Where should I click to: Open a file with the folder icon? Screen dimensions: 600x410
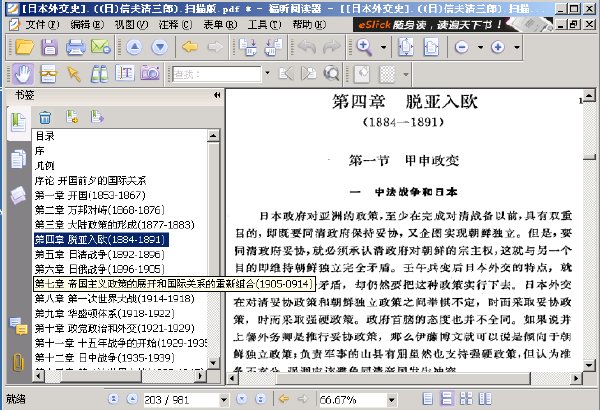(24, 47)
